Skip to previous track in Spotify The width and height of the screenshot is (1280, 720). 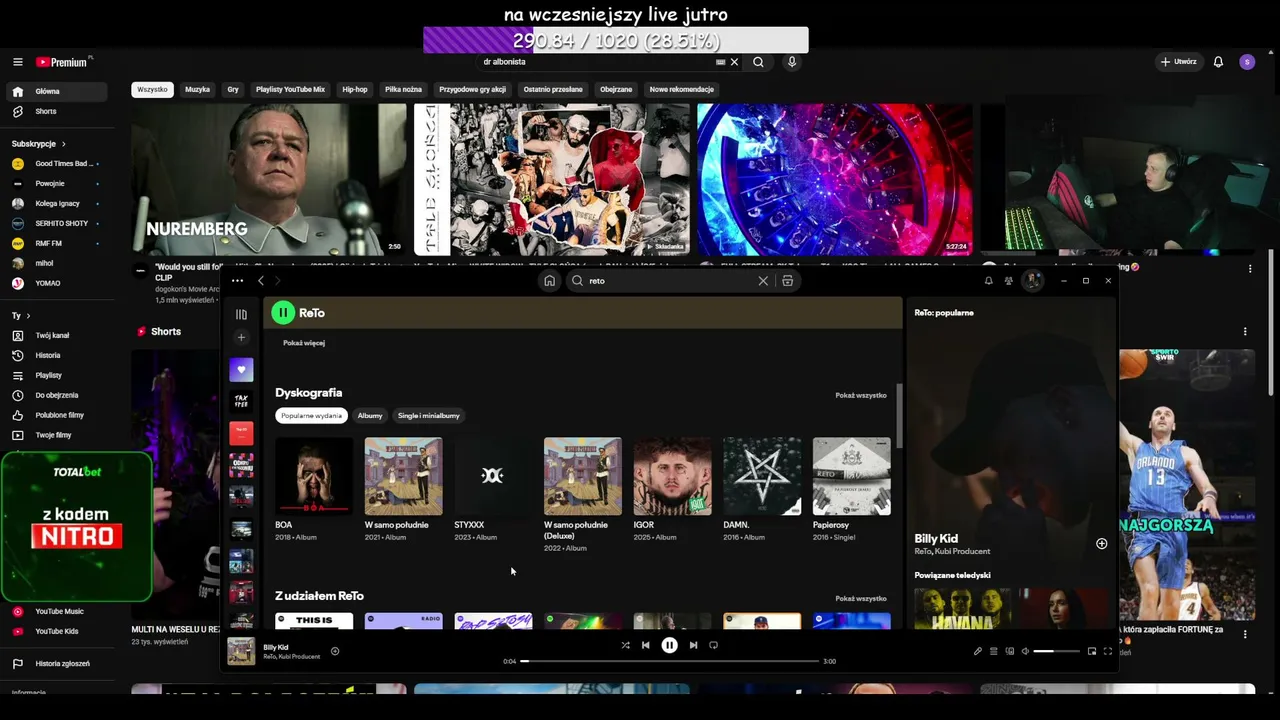click(x=646, y=645)
